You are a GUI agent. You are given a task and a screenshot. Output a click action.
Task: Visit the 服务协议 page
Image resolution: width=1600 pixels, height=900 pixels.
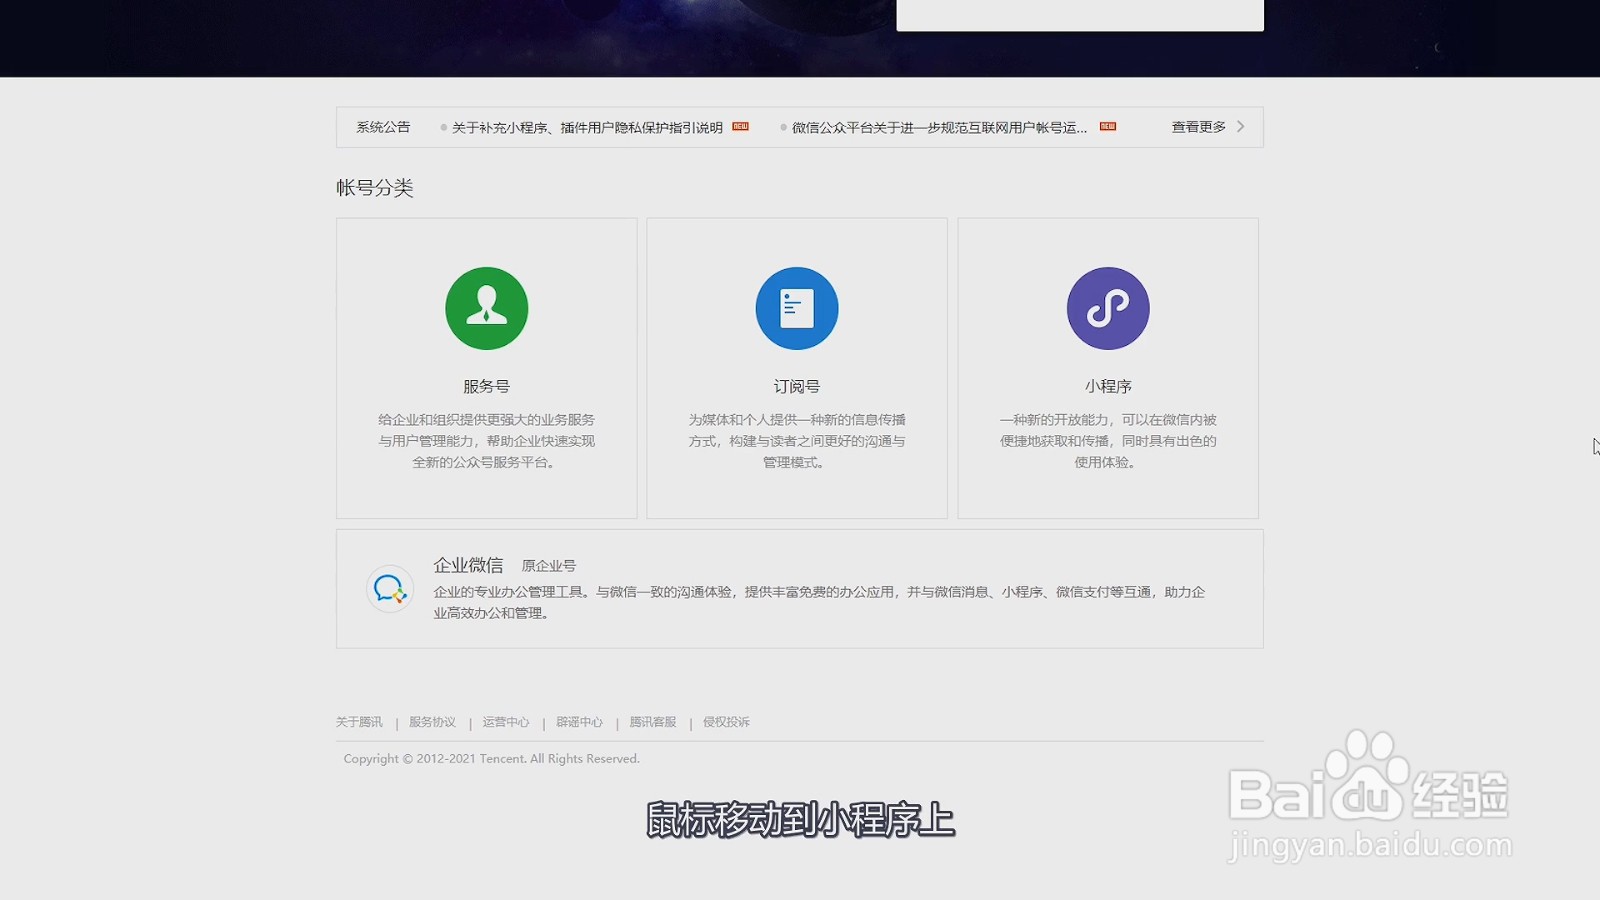point(431,721)
